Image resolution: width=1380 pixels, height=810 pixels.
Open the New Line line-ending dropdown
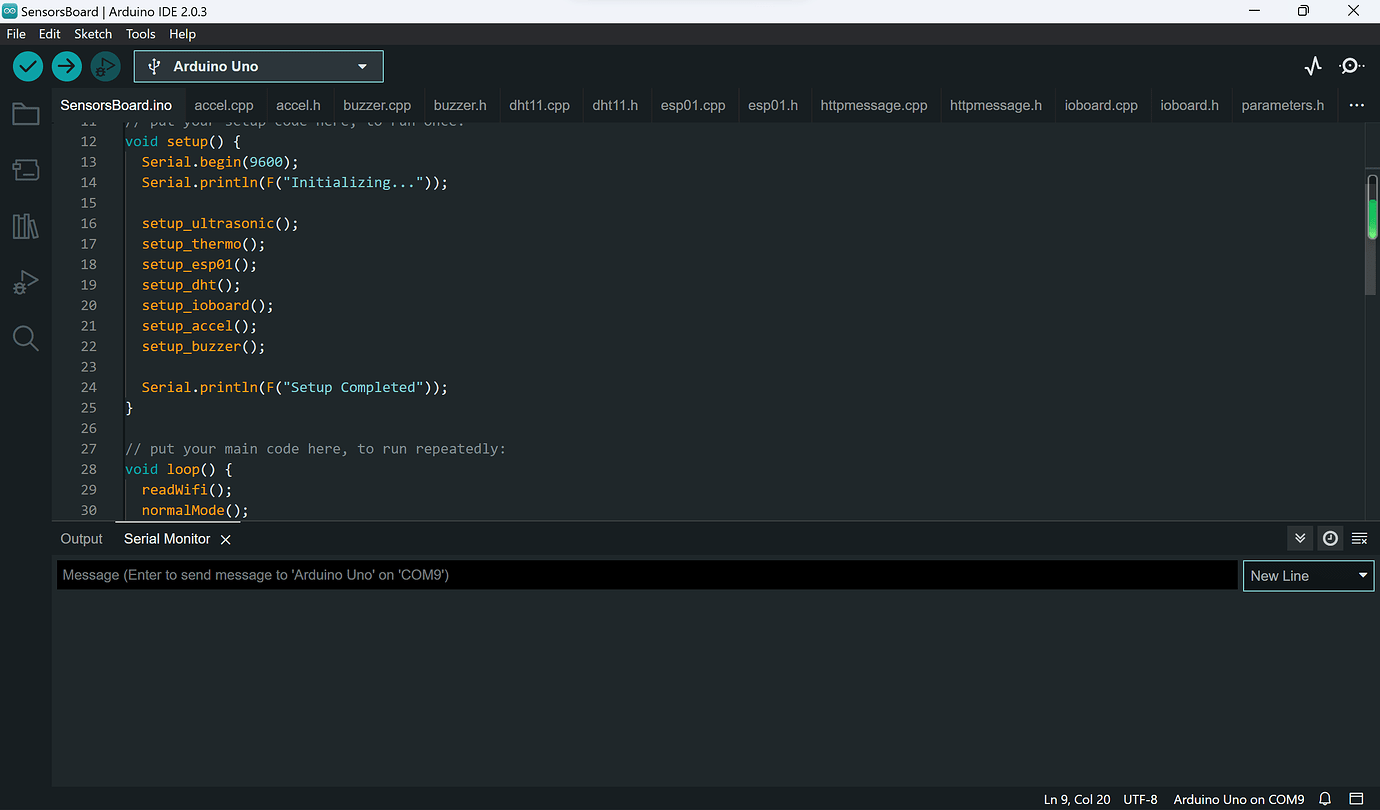click(1308, 575)
